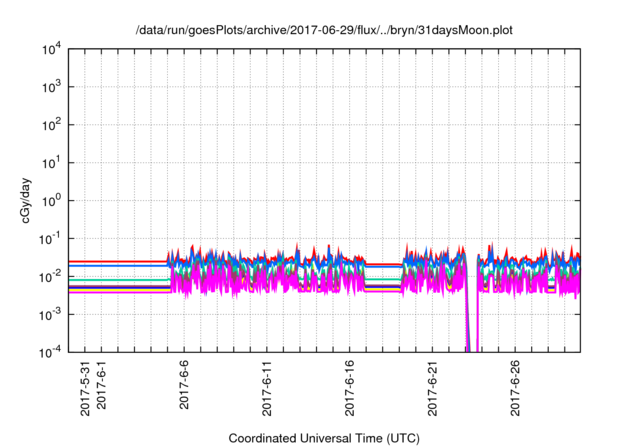
Task: Select the 10^2 y-axis tick label
Action: coord(53,126)
